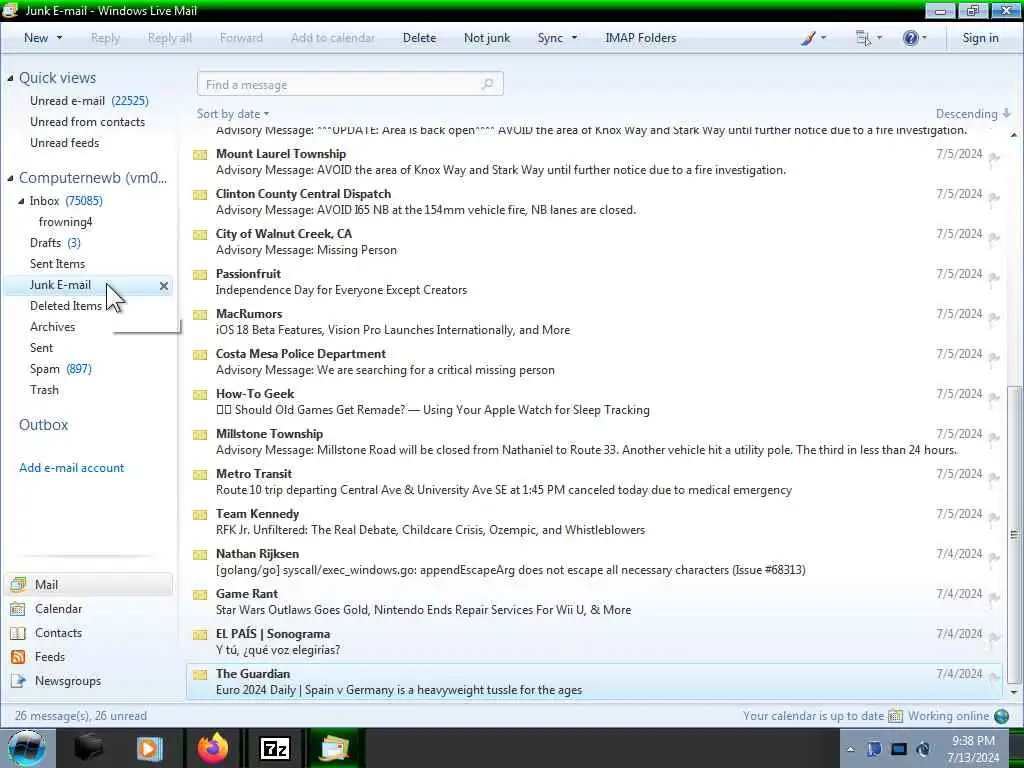
Task: Click the Calendar icon in sidebar
Action: pyautogui.click(x=18, y=609)
